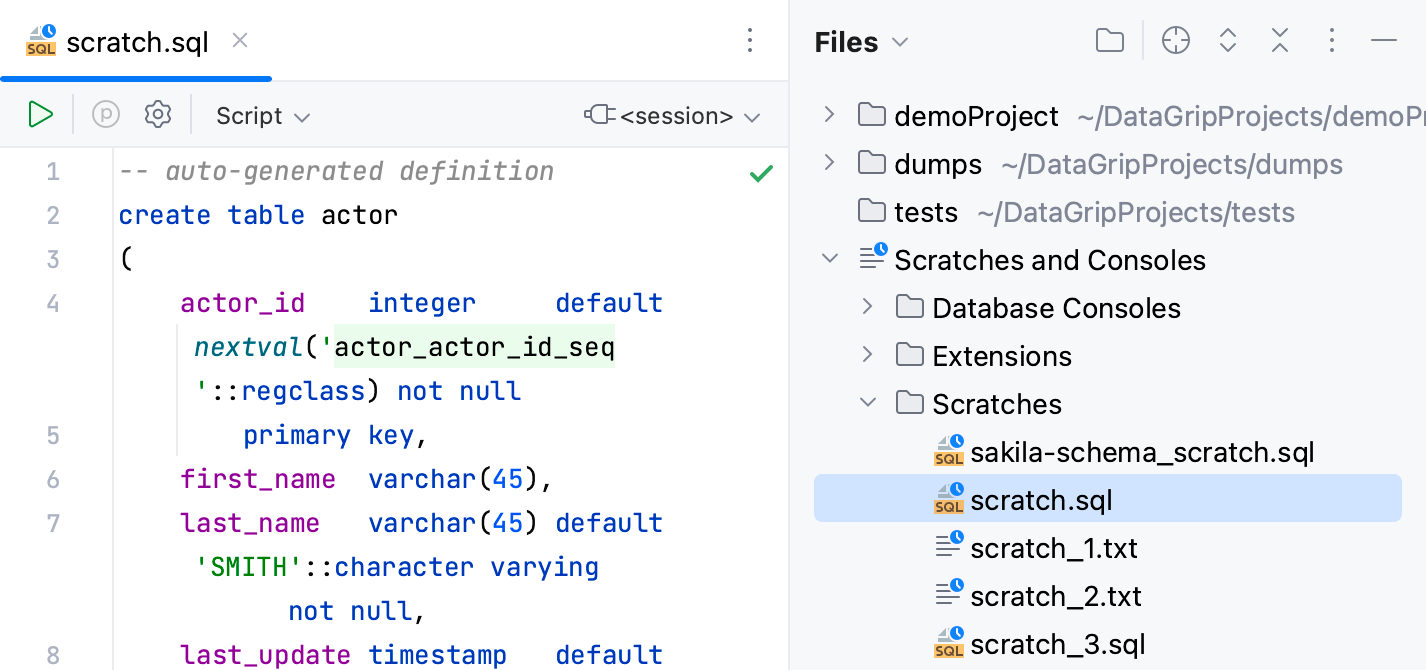Expand the Database Consoles folder
1426x670 pixels.
866,307
